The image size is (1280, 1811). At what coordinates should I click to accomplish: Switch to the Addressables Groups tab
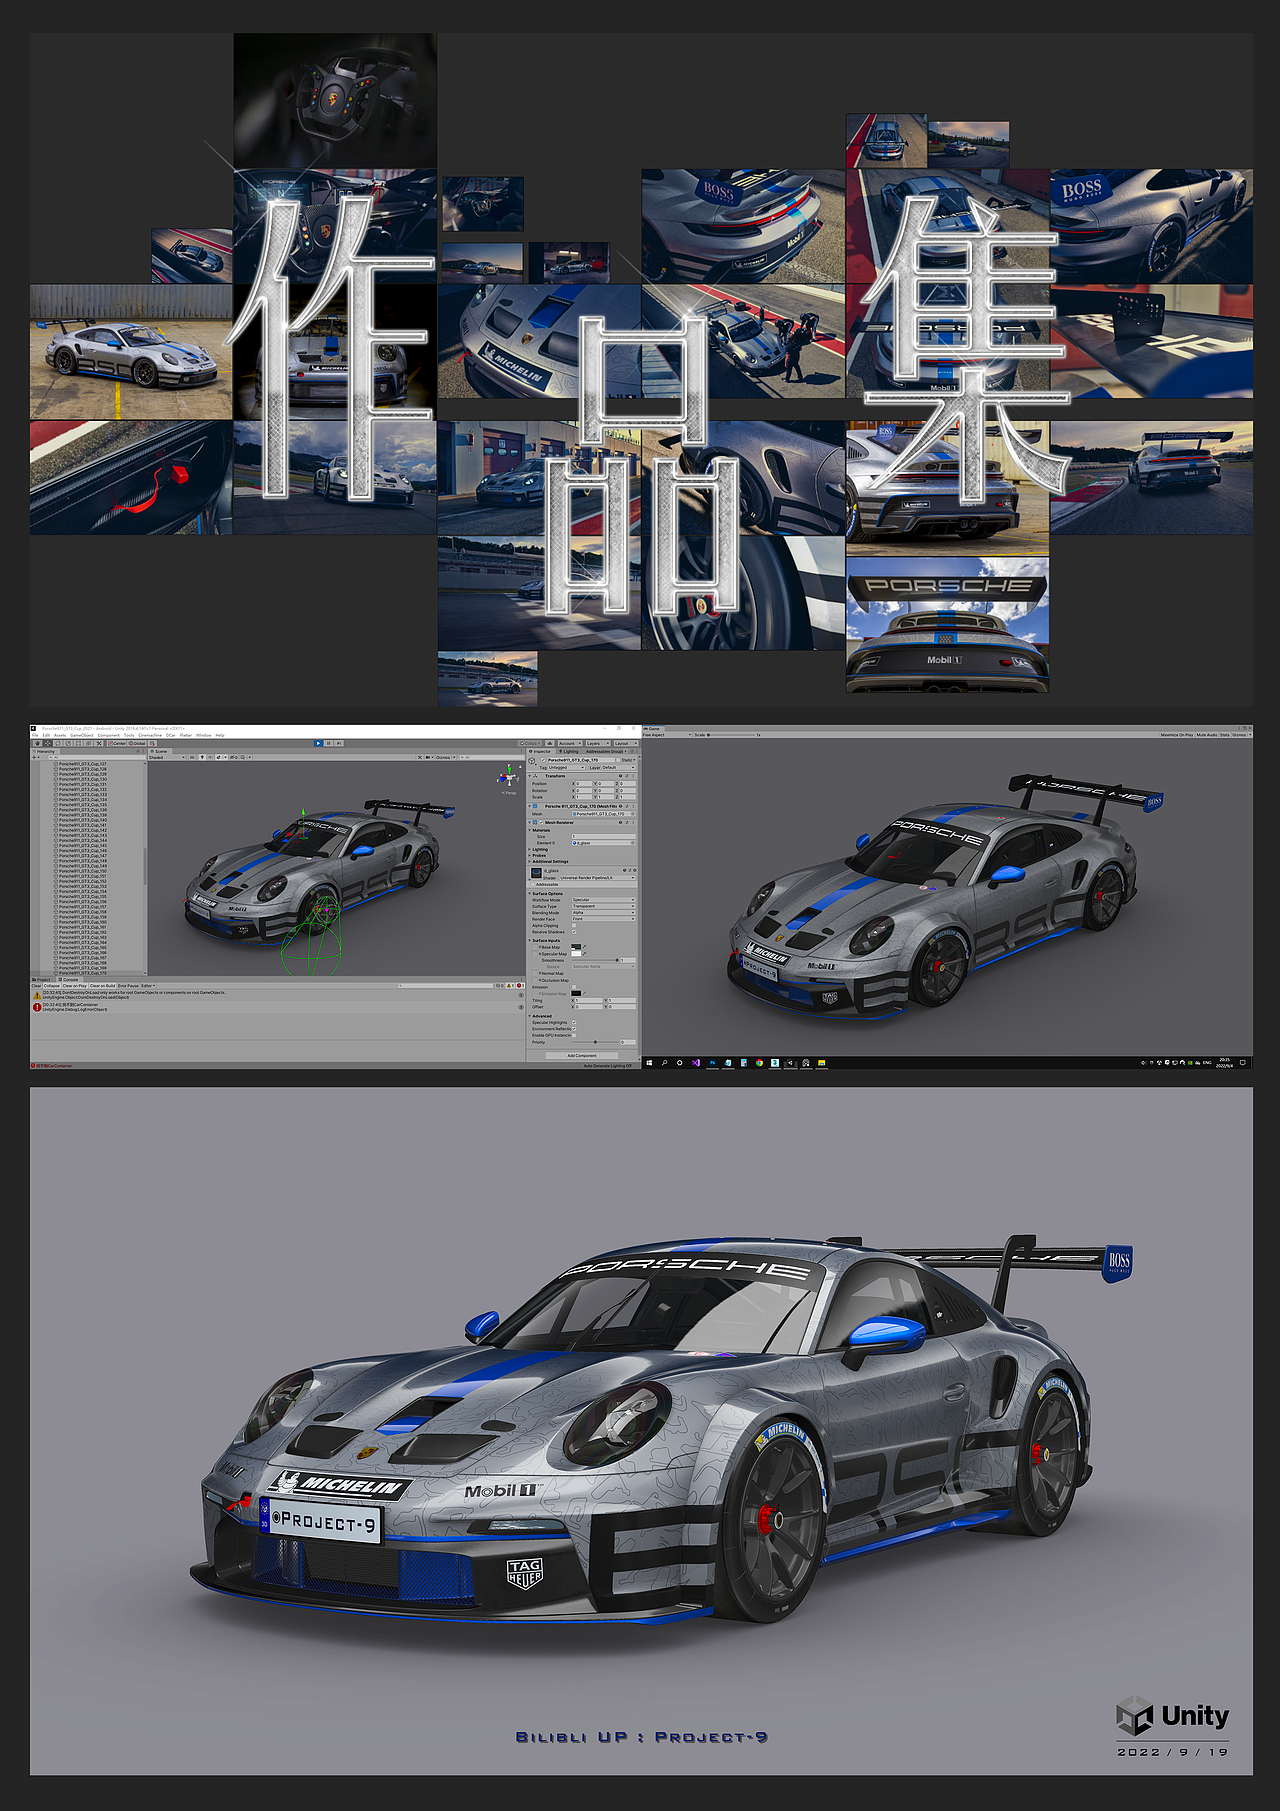pos(606,751)
